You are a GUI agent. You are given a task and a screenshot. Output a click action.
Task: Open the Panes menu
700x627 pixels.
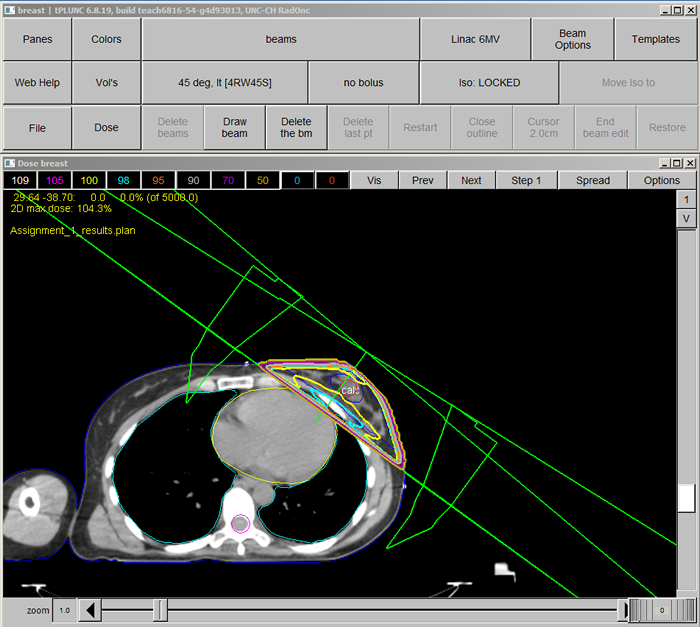tap(36, 39)
